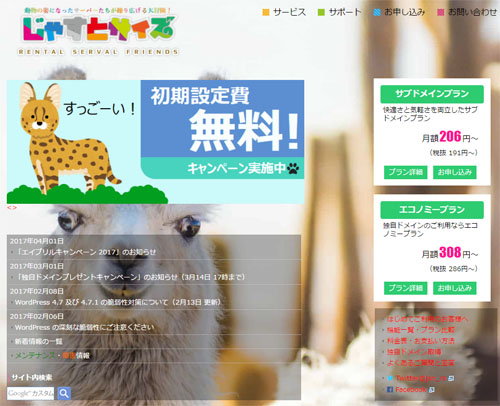Click the 2017年02月08日 date text
Image resolution: width=500 pixels, height=406 pixels.
37,291
